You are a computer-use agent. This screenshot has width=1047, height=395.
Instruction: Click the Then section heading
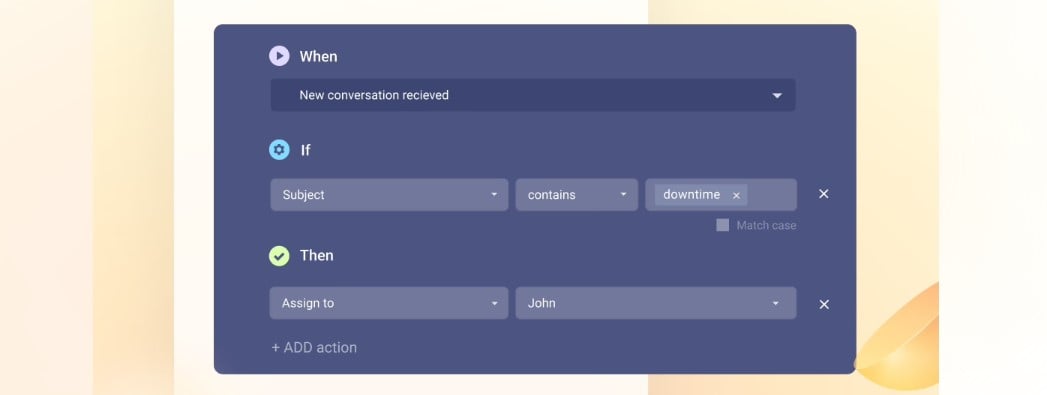click(x=317, y=256)
